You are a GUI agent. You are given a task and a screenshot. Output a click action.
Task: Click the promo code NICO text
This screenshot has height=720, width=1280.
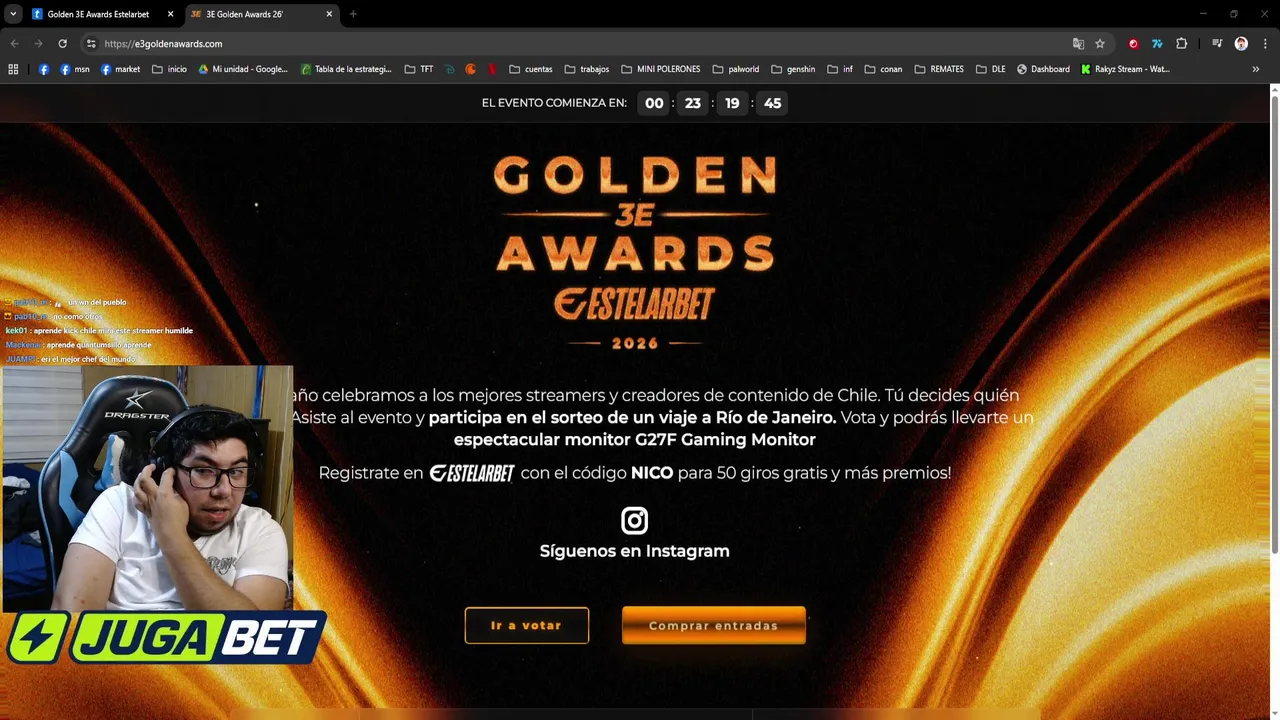click(652, 473)
